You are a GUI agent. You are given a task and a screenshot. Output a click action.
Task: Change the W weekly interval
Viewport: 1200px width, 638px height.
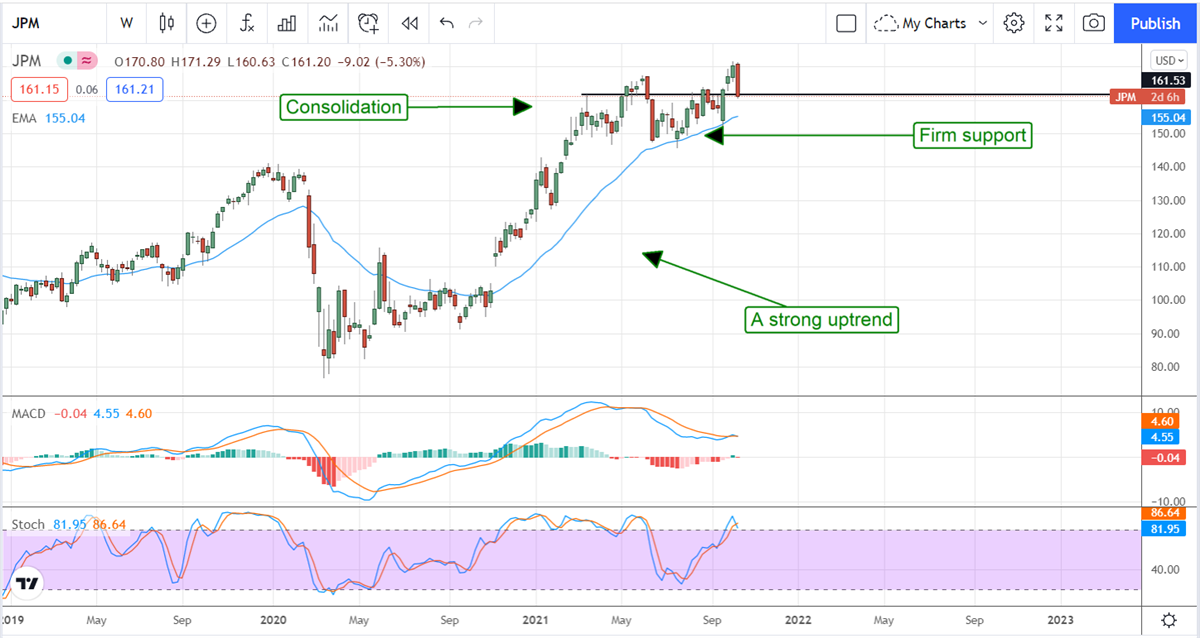click(x=126, y=22)
